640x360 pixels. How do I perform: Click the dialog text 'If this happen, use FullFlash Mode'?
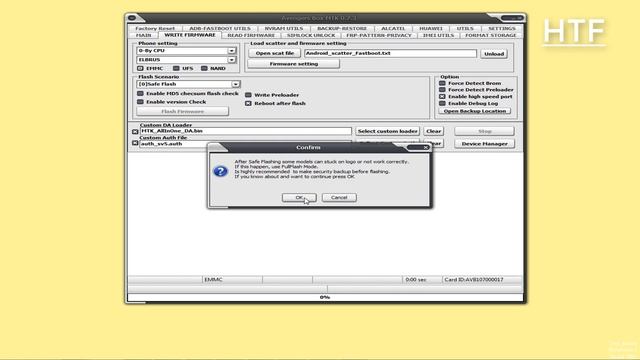click(x=276, y=167)
